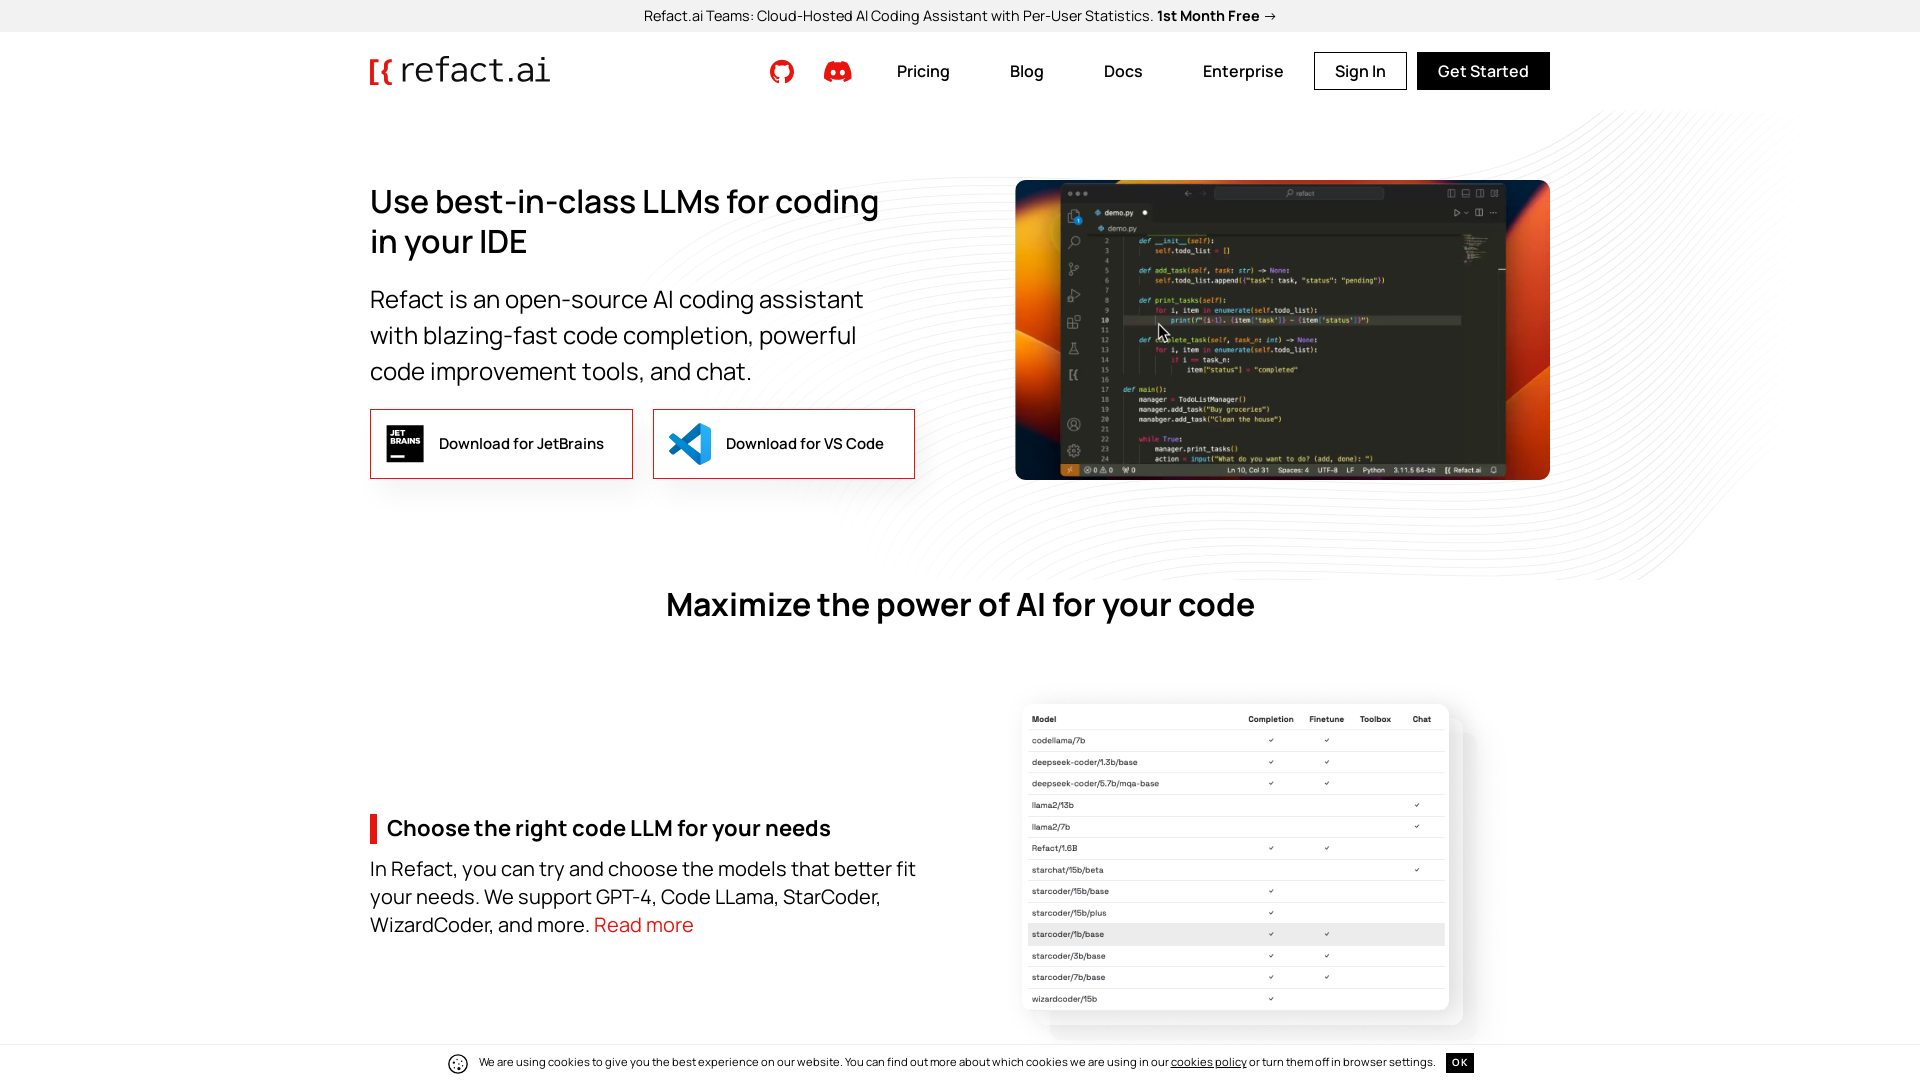Click the cookie icon in banner

[458, 1064]
